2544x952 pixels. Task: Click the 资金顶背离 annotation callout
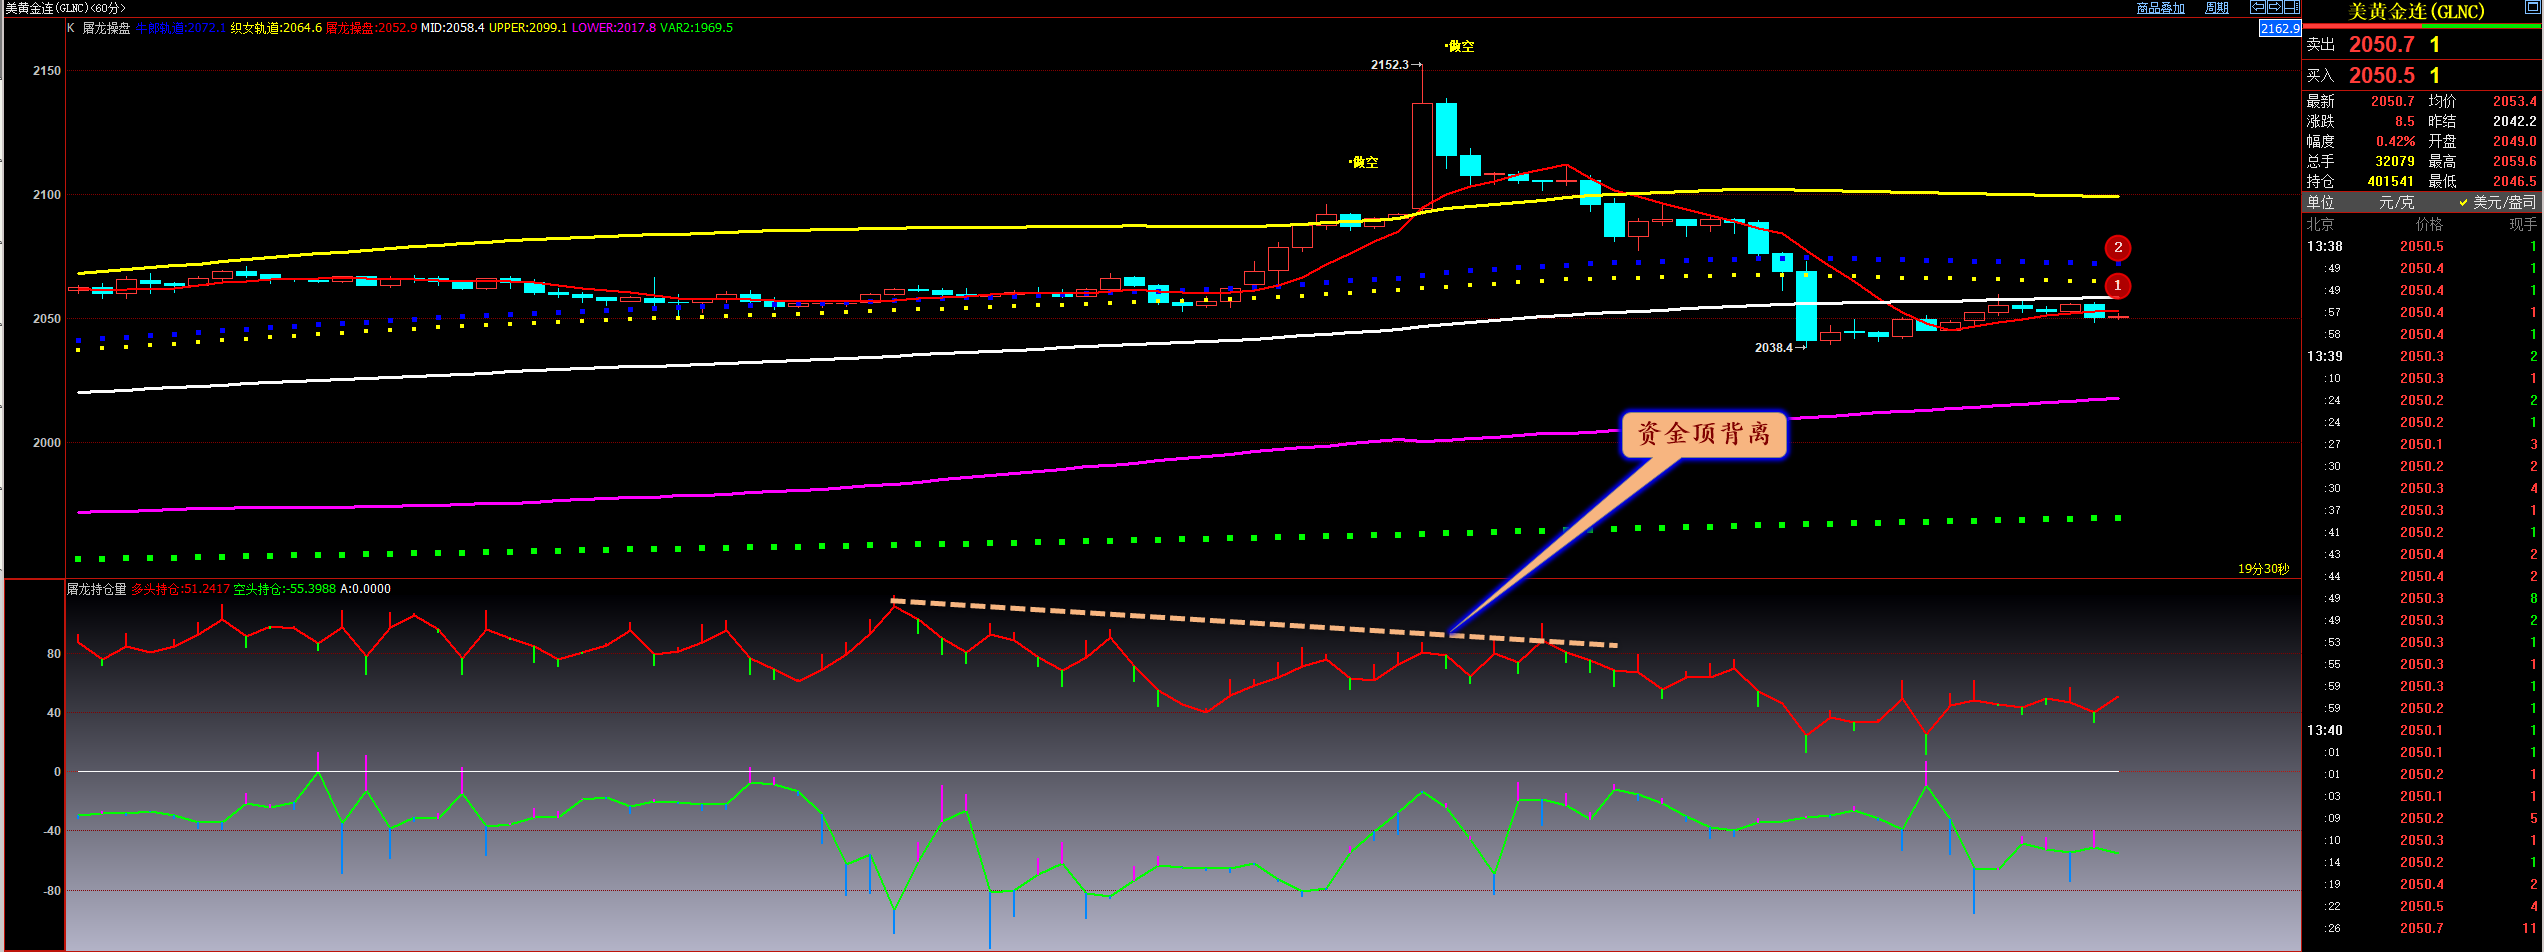[1703, 434]
